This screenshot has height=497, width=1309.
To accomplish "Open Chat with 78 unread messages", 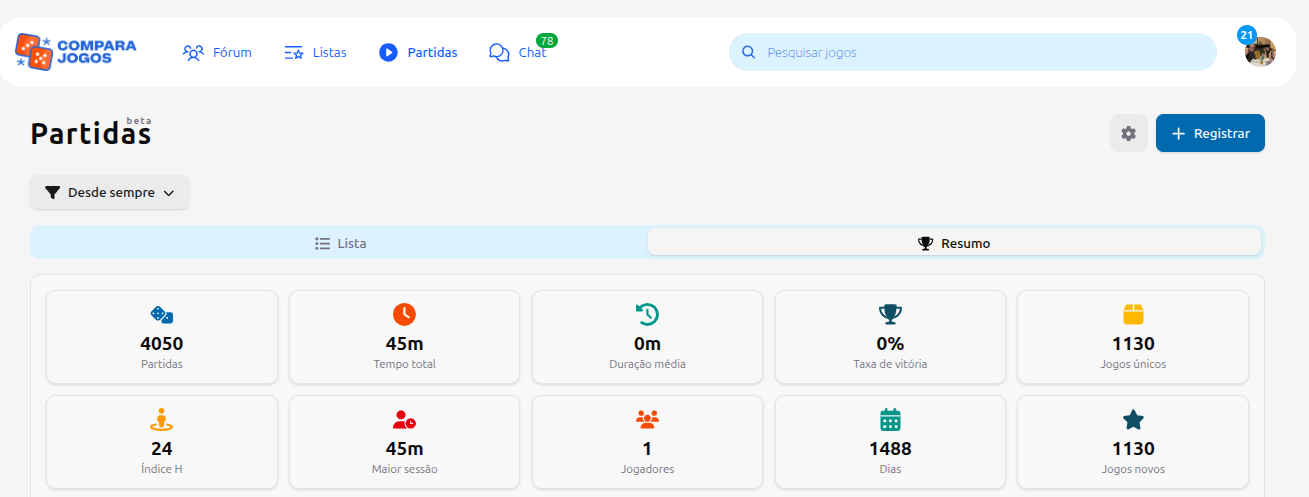I will 518,52.
